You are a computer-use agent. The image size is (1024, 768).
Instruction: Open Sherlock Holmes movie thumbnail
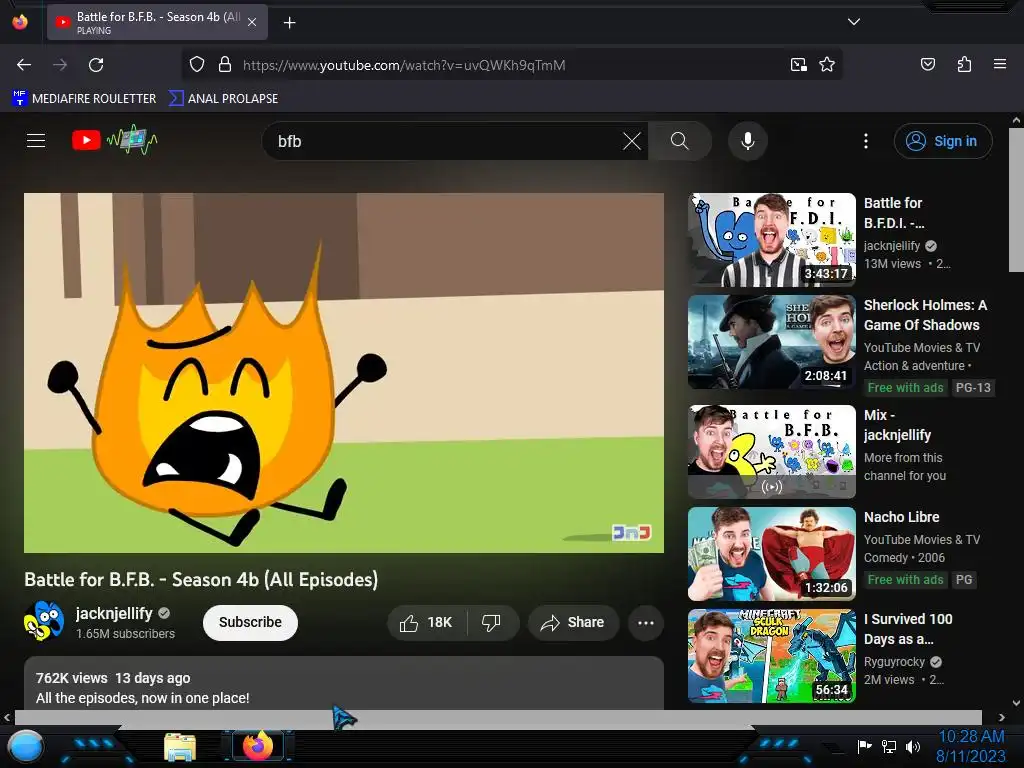pyautogui.click(x=772, y=342)
